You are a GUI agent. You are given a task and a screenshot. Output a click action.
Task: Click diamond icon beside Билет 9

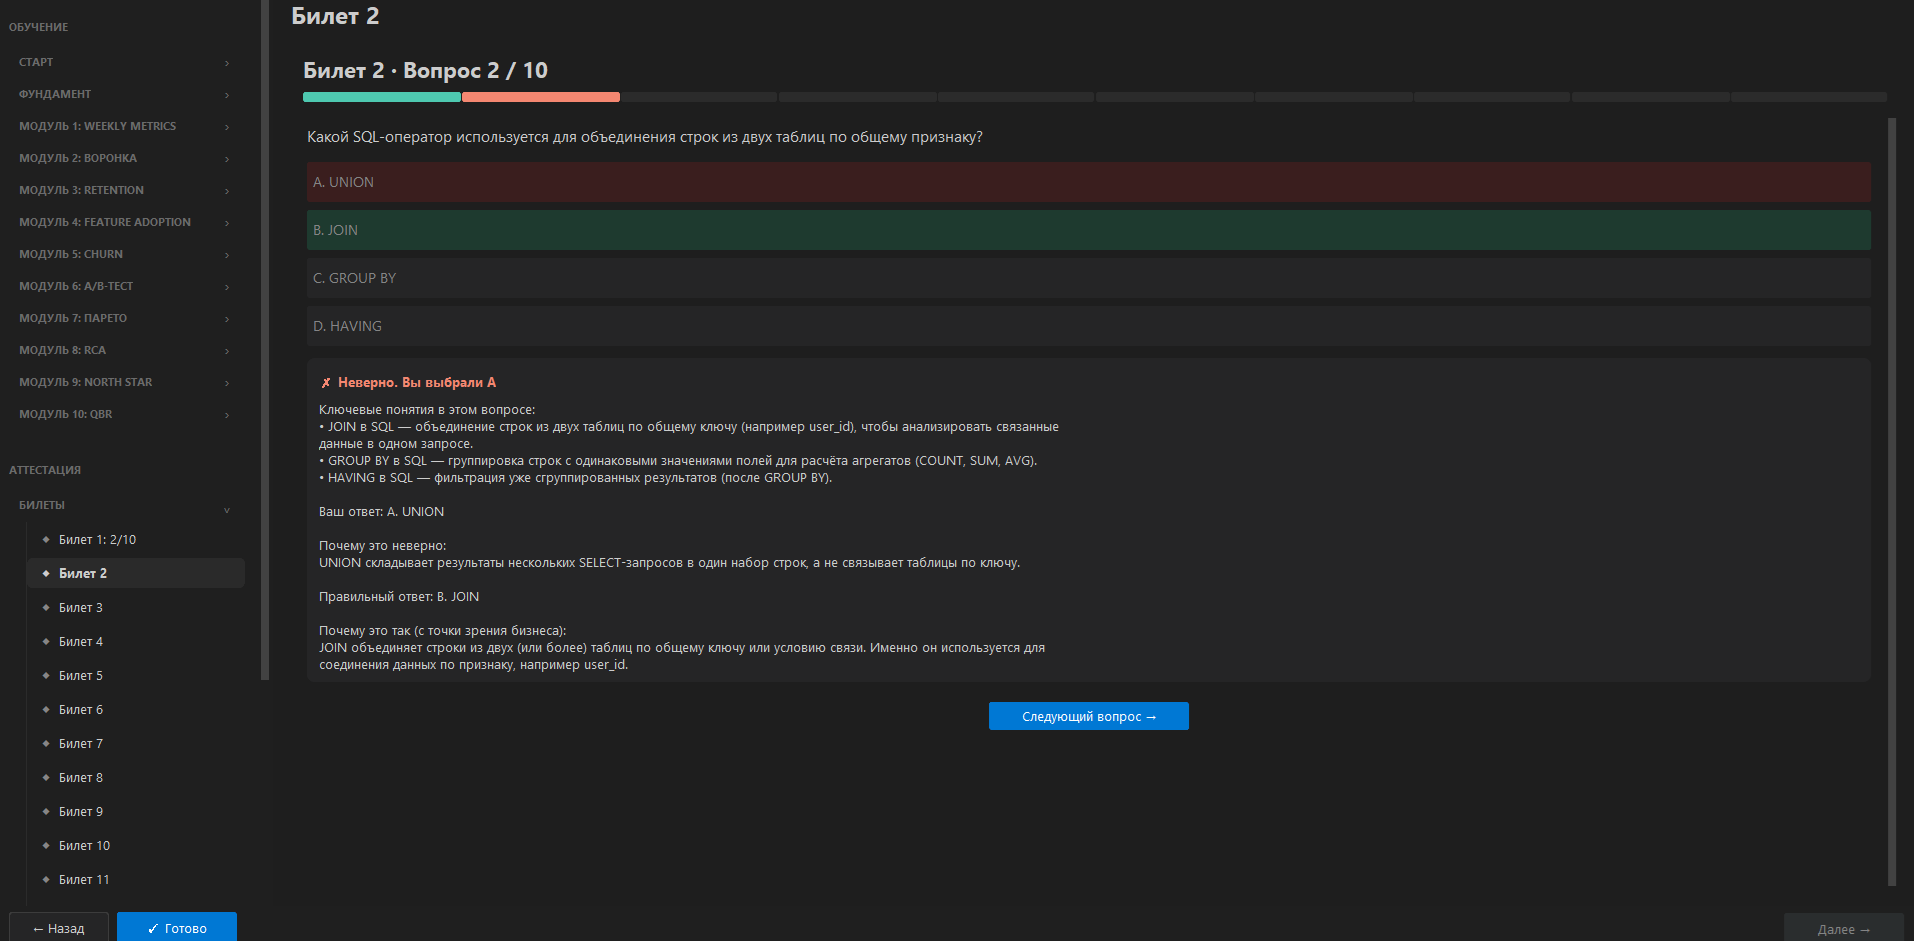[46, 812]
